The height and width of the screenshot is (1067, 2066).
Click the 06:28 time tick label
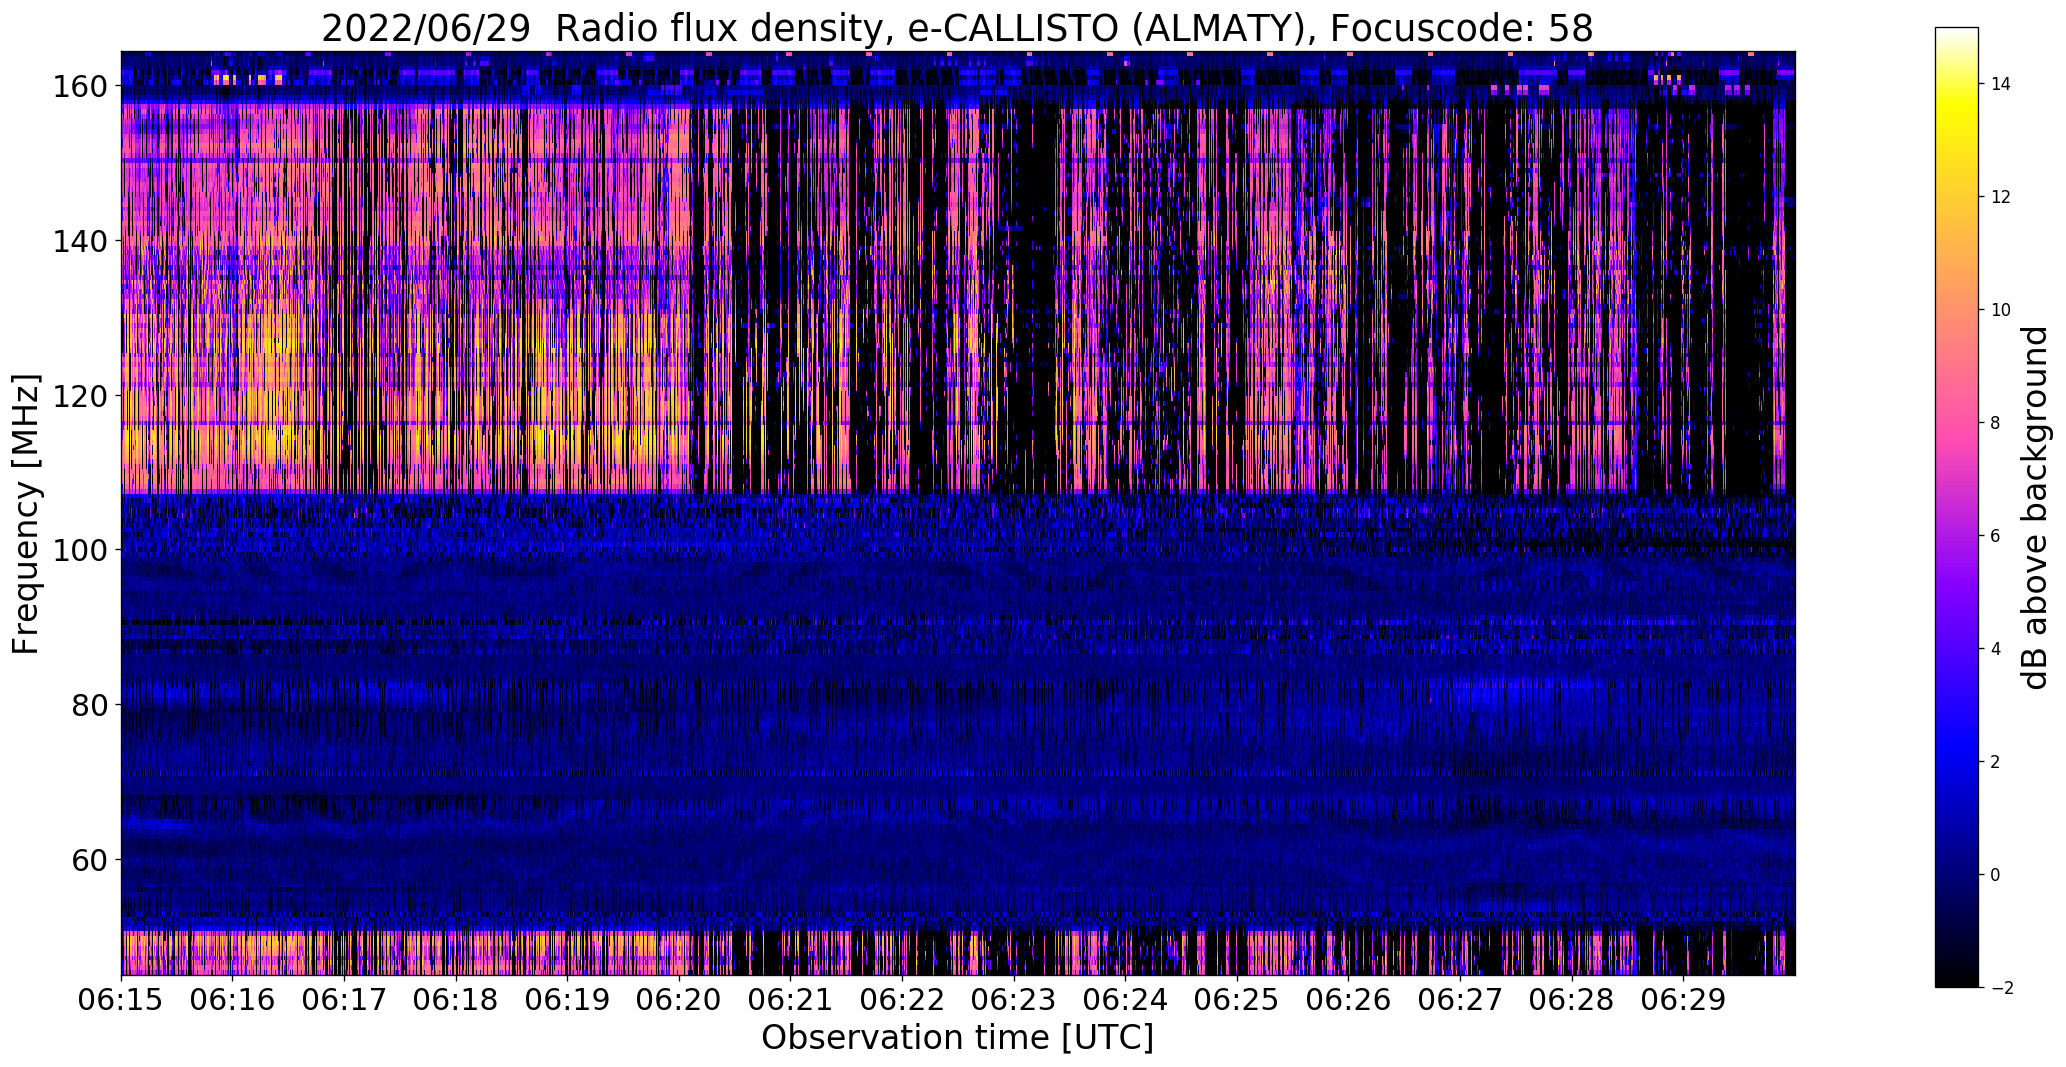[1572, 999]
